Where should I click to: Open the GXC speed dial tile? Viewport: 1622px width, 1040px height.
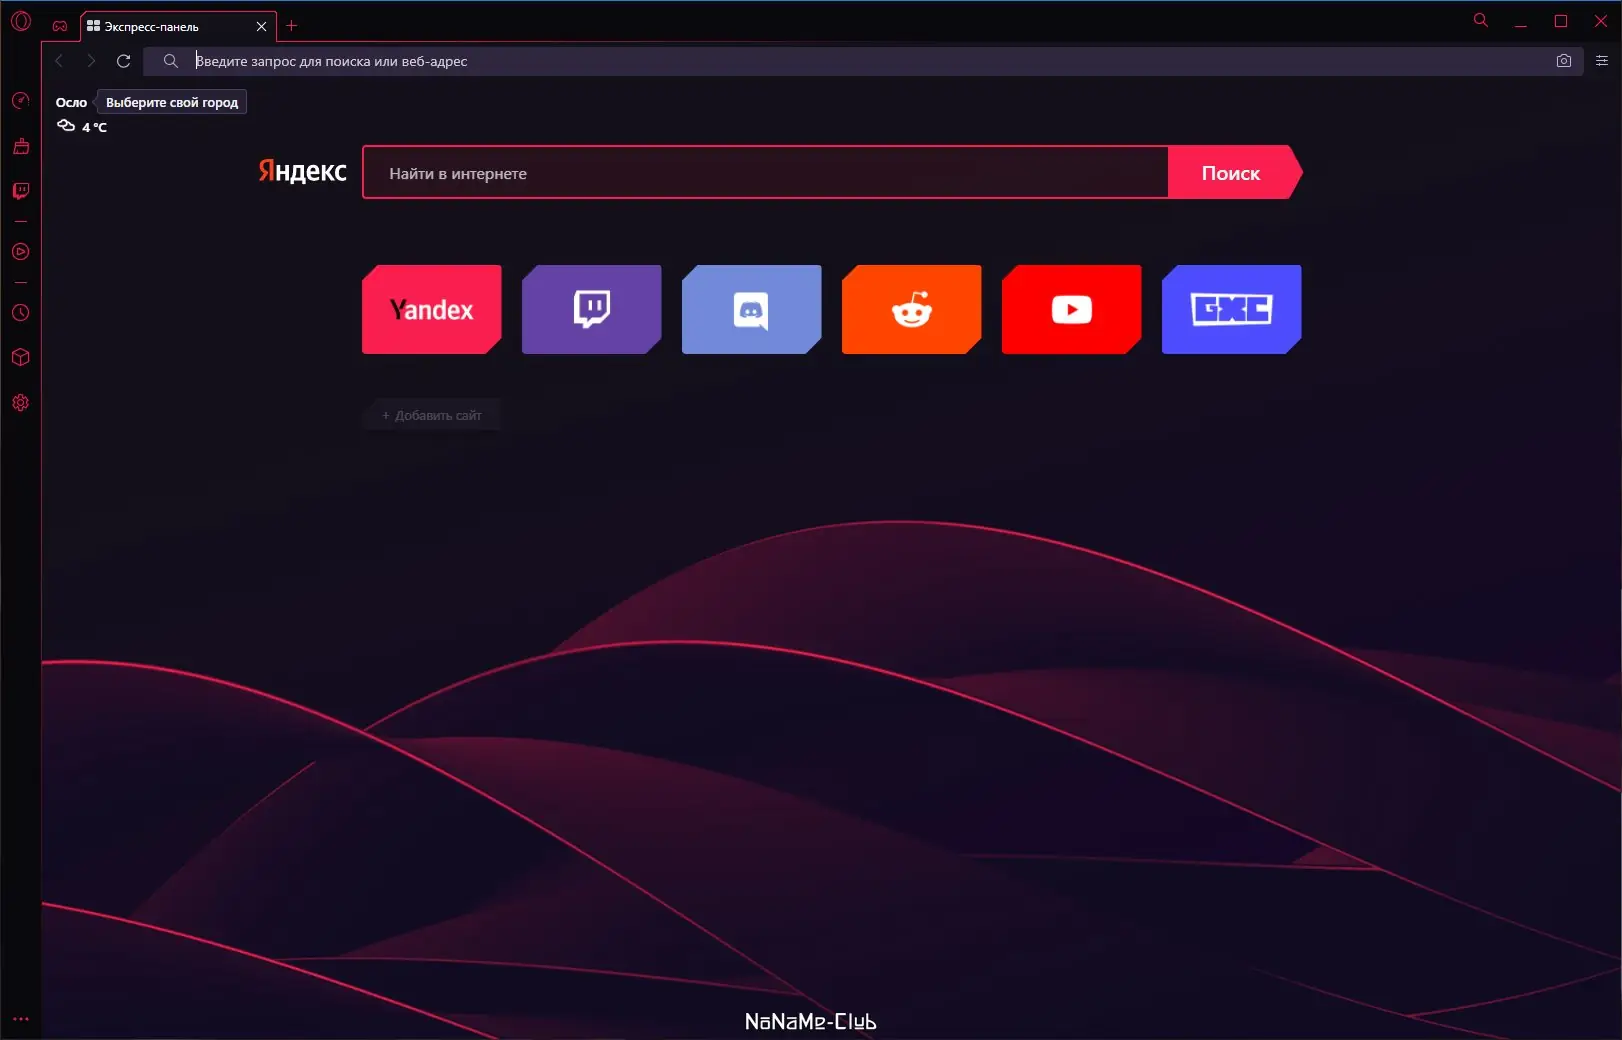click(x=1232, y=309)
